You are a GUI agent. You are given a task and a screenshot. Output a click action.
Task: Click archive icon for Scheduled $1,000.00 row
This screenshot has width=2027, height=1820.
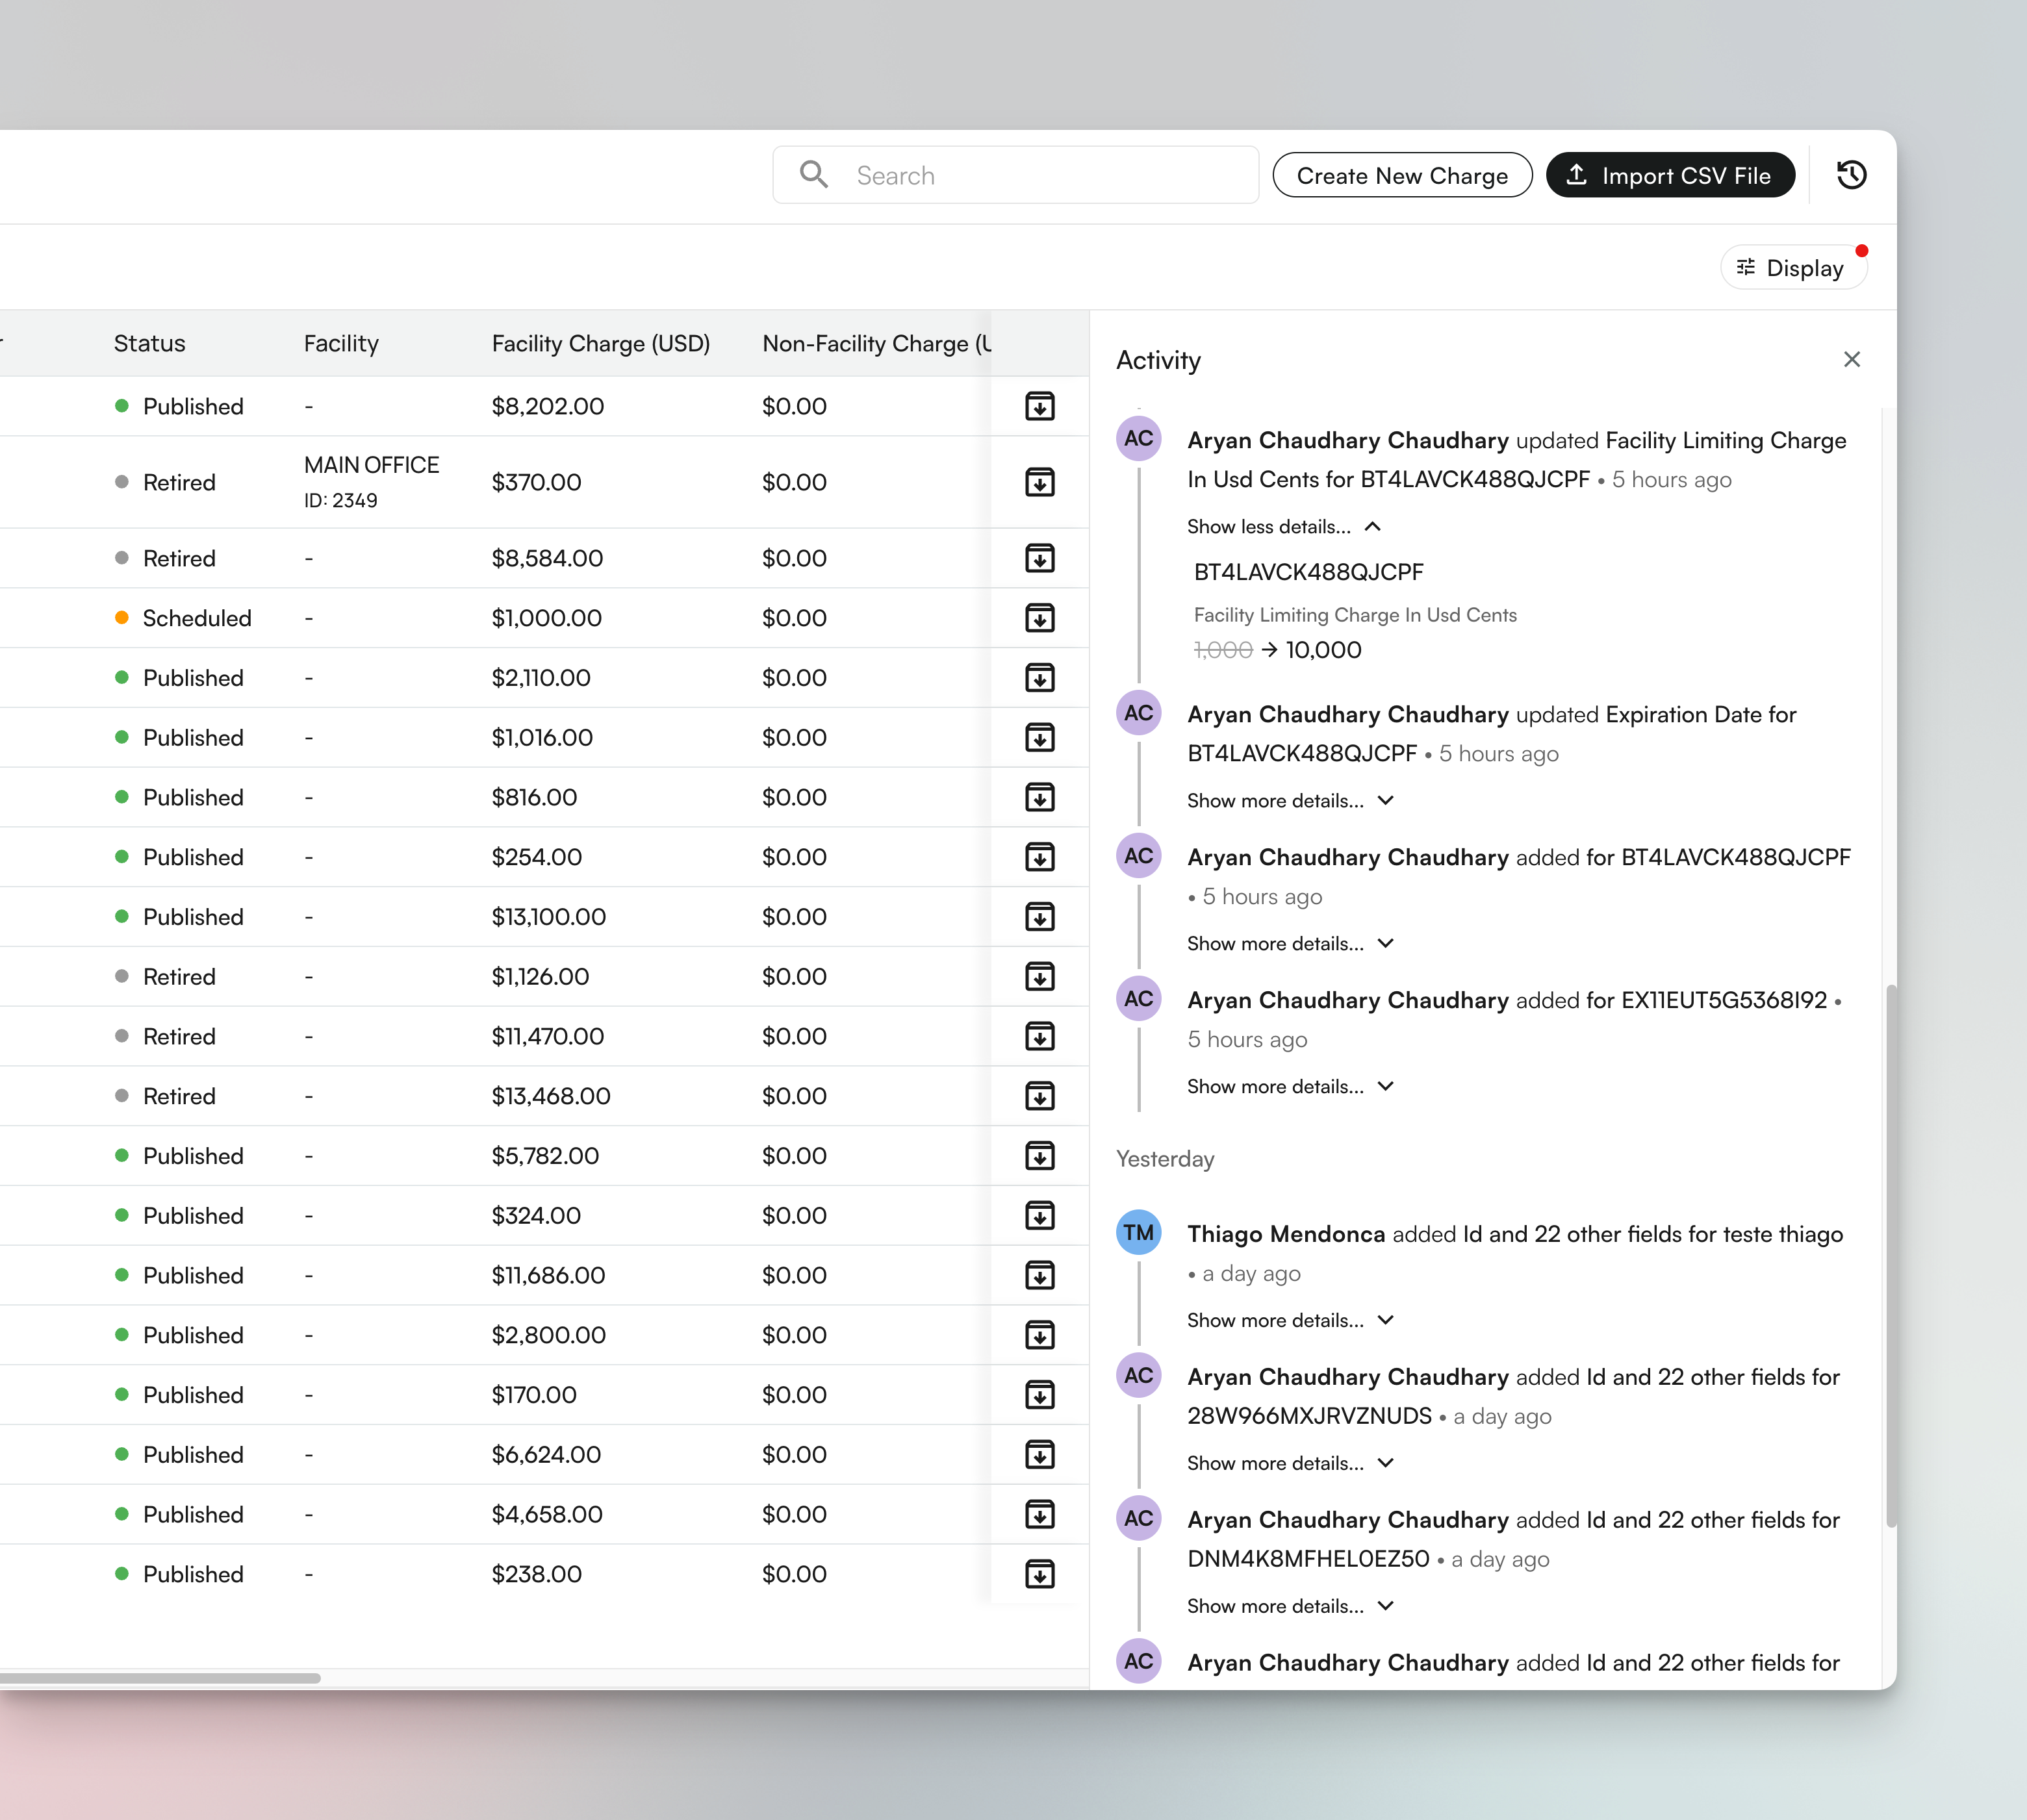1039,618
